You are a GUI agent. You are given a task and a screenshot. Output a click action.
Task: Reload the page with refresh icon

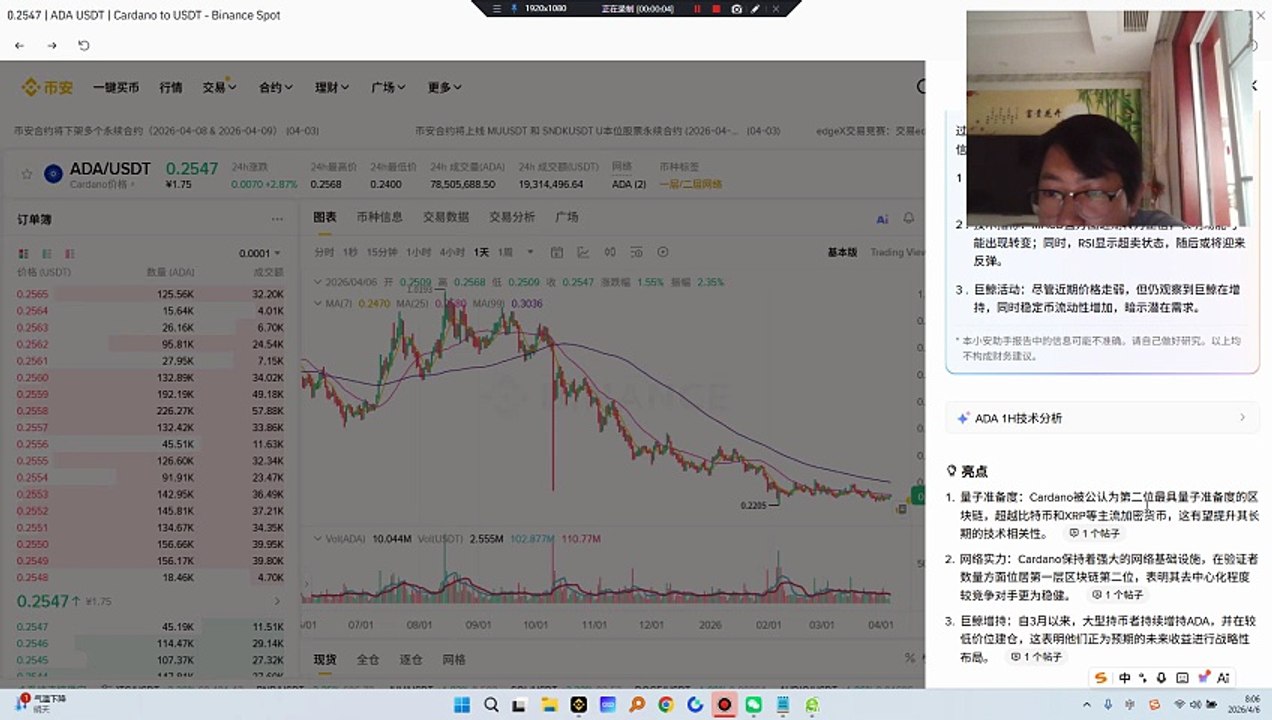84,46
